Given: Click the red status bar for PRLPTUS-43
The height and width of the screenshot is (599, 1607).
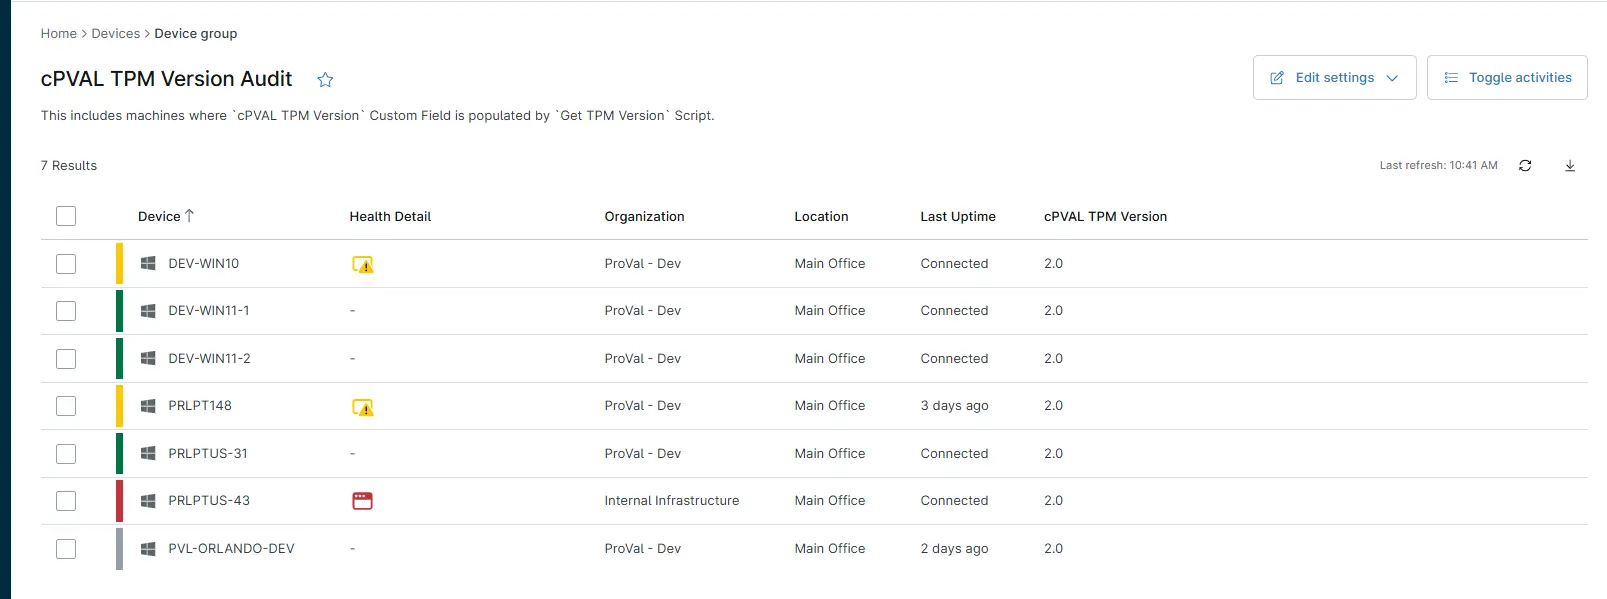Looking at the screenshot, I should click(120, 501).
